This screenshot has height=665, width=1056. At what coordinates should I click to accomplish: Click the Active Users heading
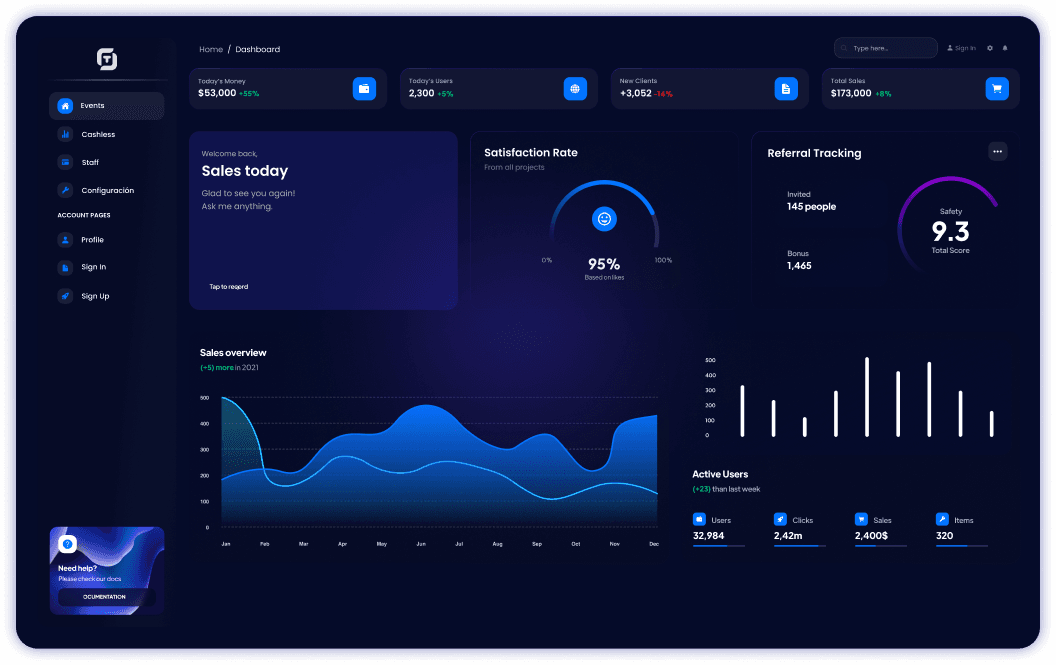[720, 474]
